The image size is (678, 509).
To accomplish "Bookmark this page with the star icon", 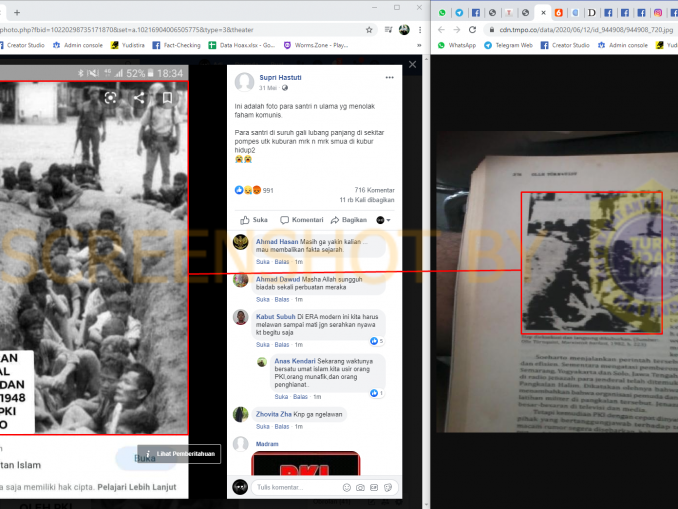I will (x=369, y=30).
